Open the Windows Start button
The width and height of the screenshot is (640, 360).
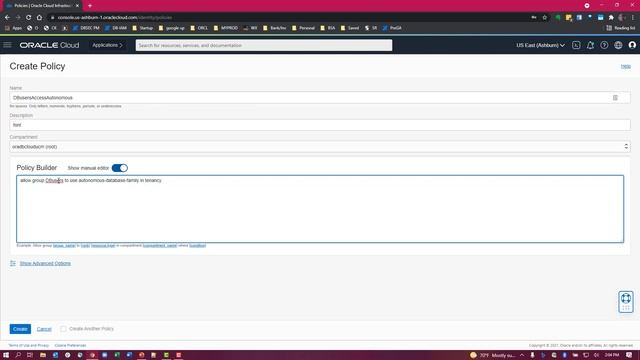click(x=6, y=355)
